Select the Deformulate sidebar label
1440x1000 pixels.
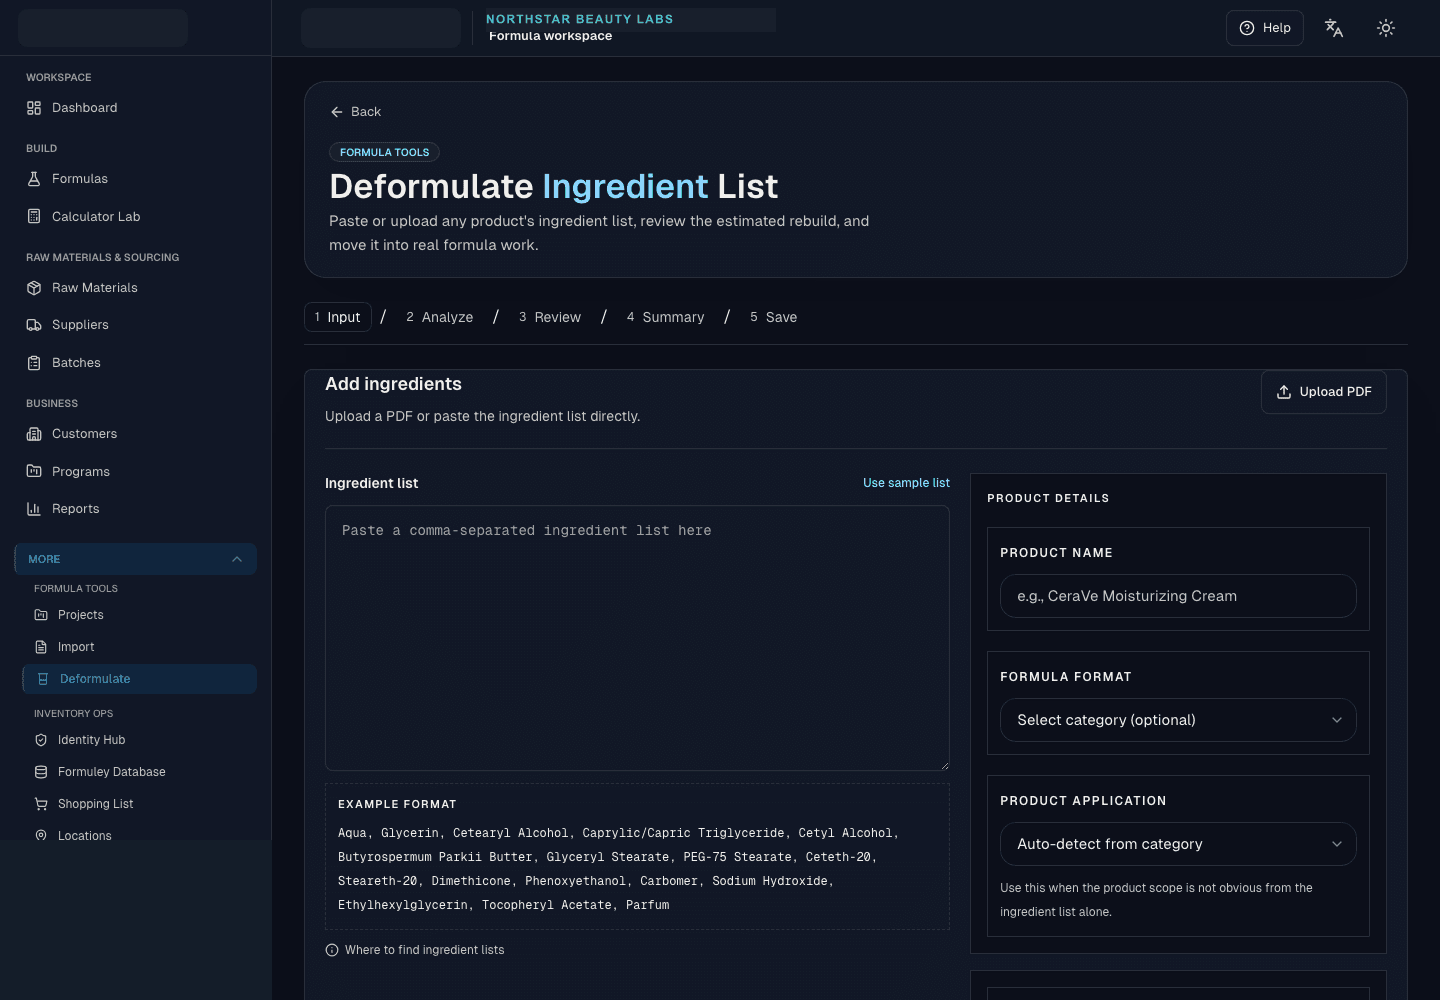coord(95,679)
